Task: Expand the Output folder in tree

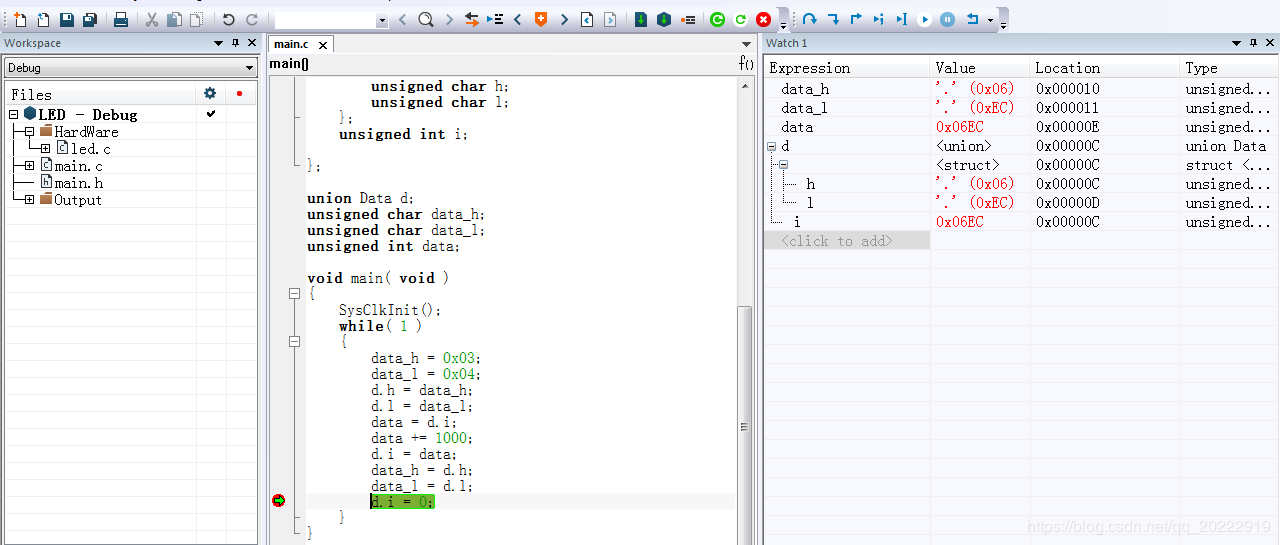Action: tap(30, 200)
